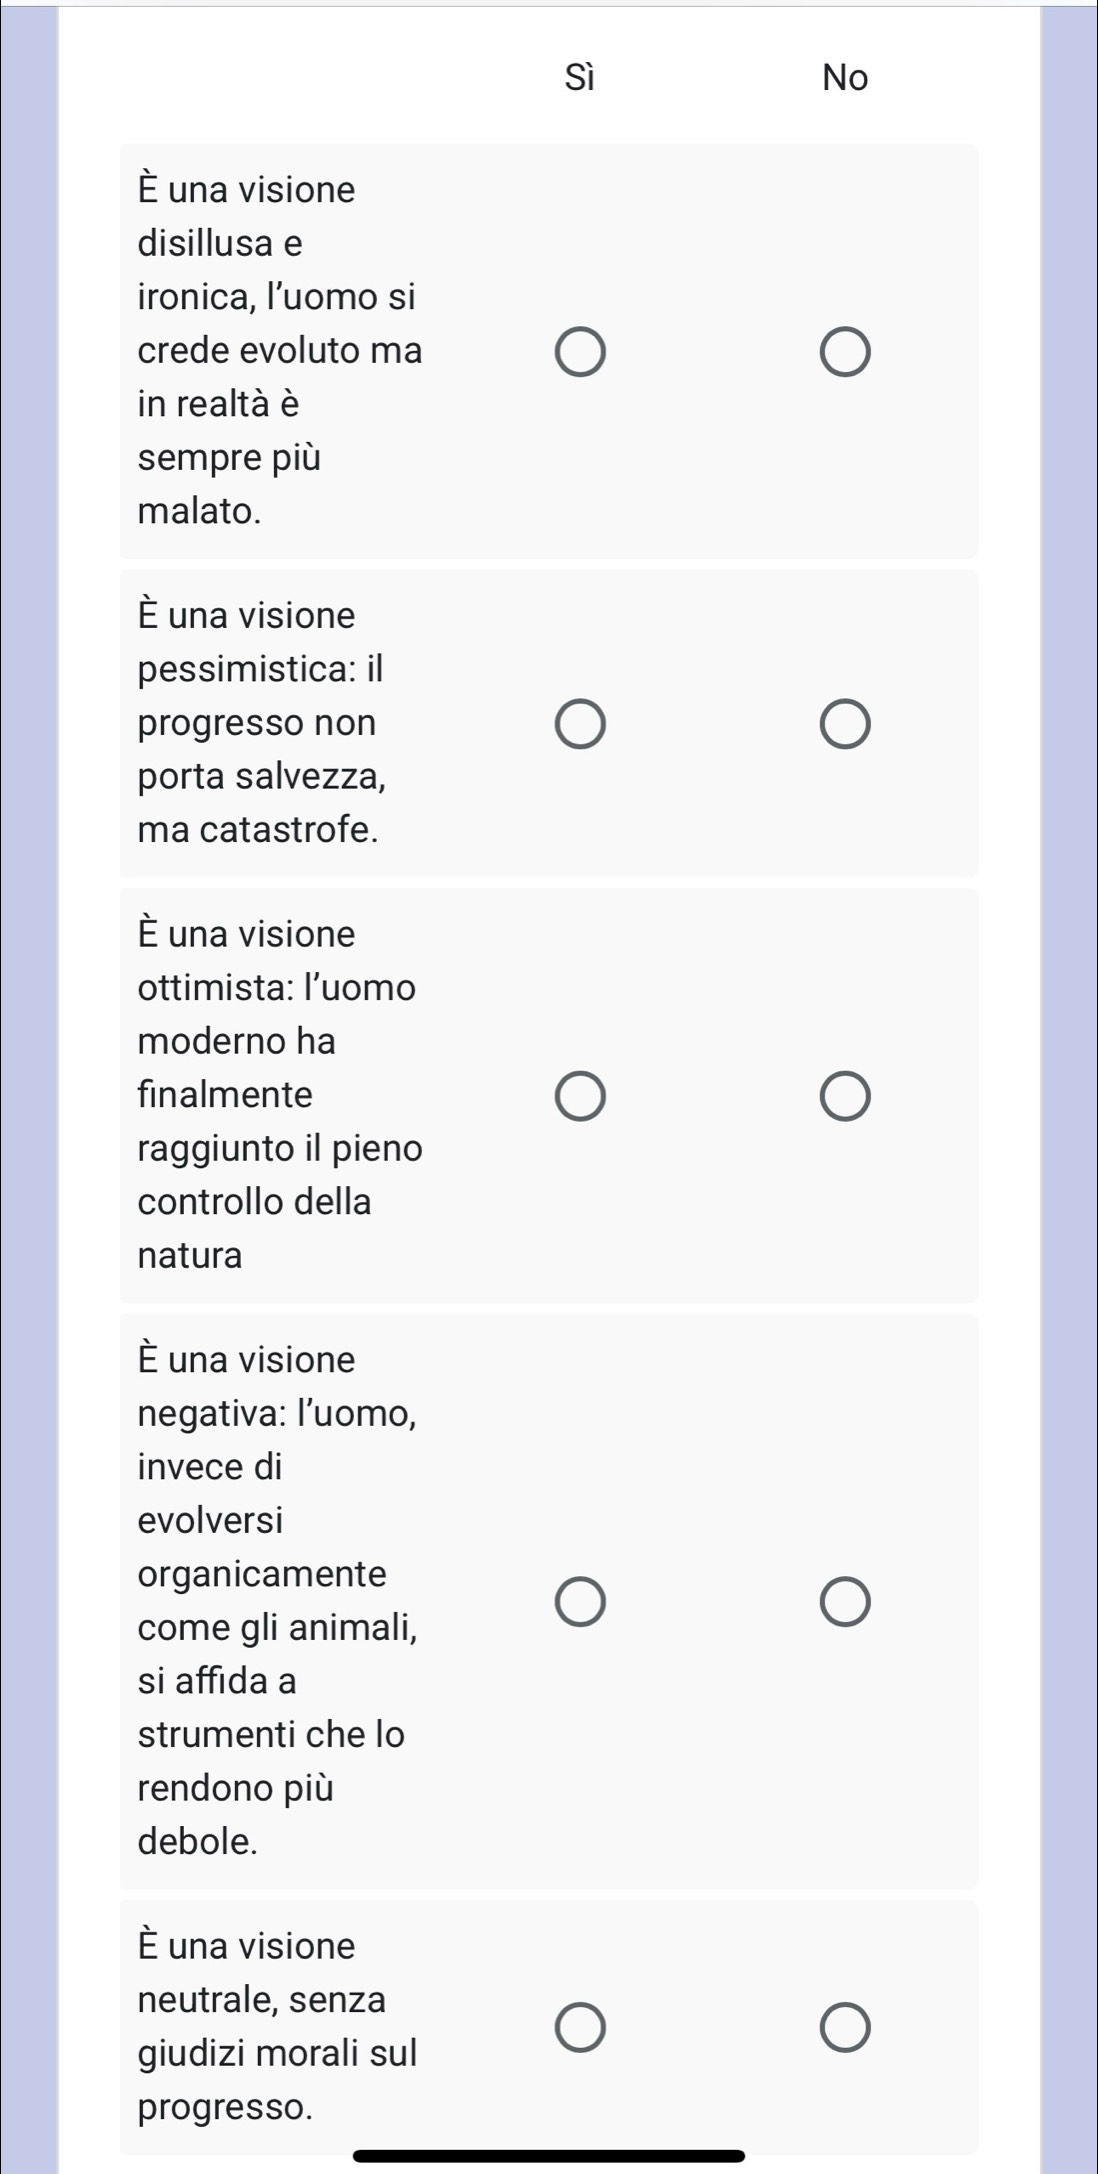Pick No for 'visione negativa' statement
Viewport: 1098px width, 2174px height.
tap(845, 1602)
